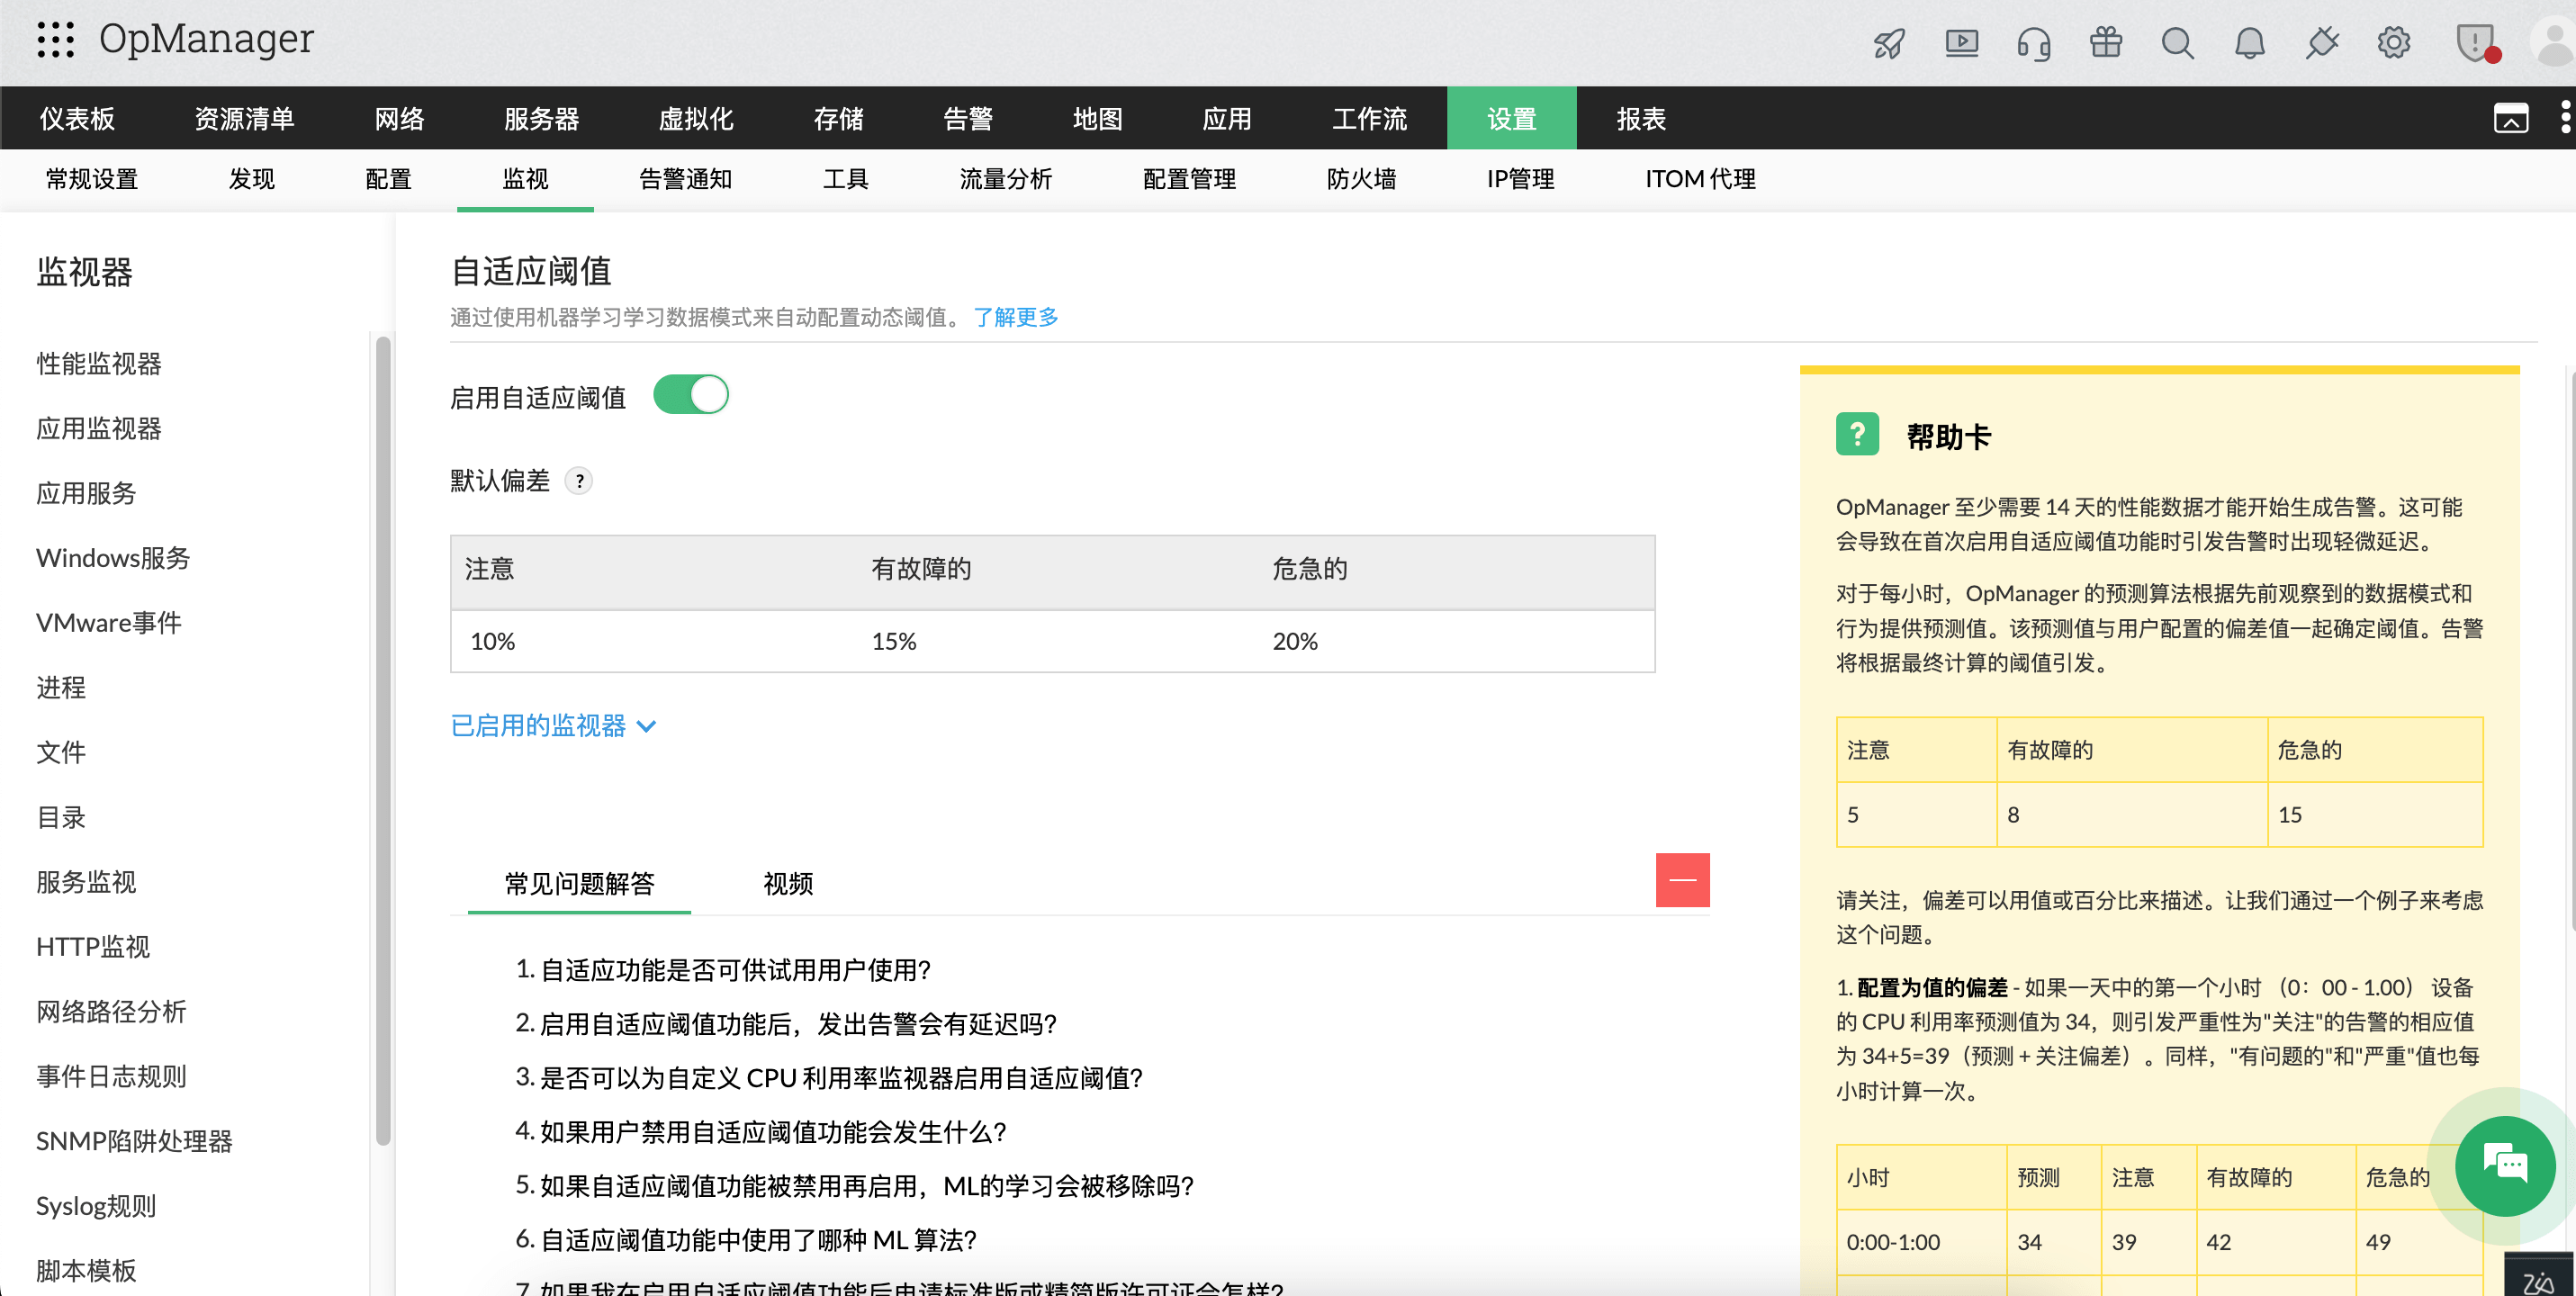Screen dimensions: 2576x1296
Task: Open the IP管理 sub-tab
Action: point(1520,179)
